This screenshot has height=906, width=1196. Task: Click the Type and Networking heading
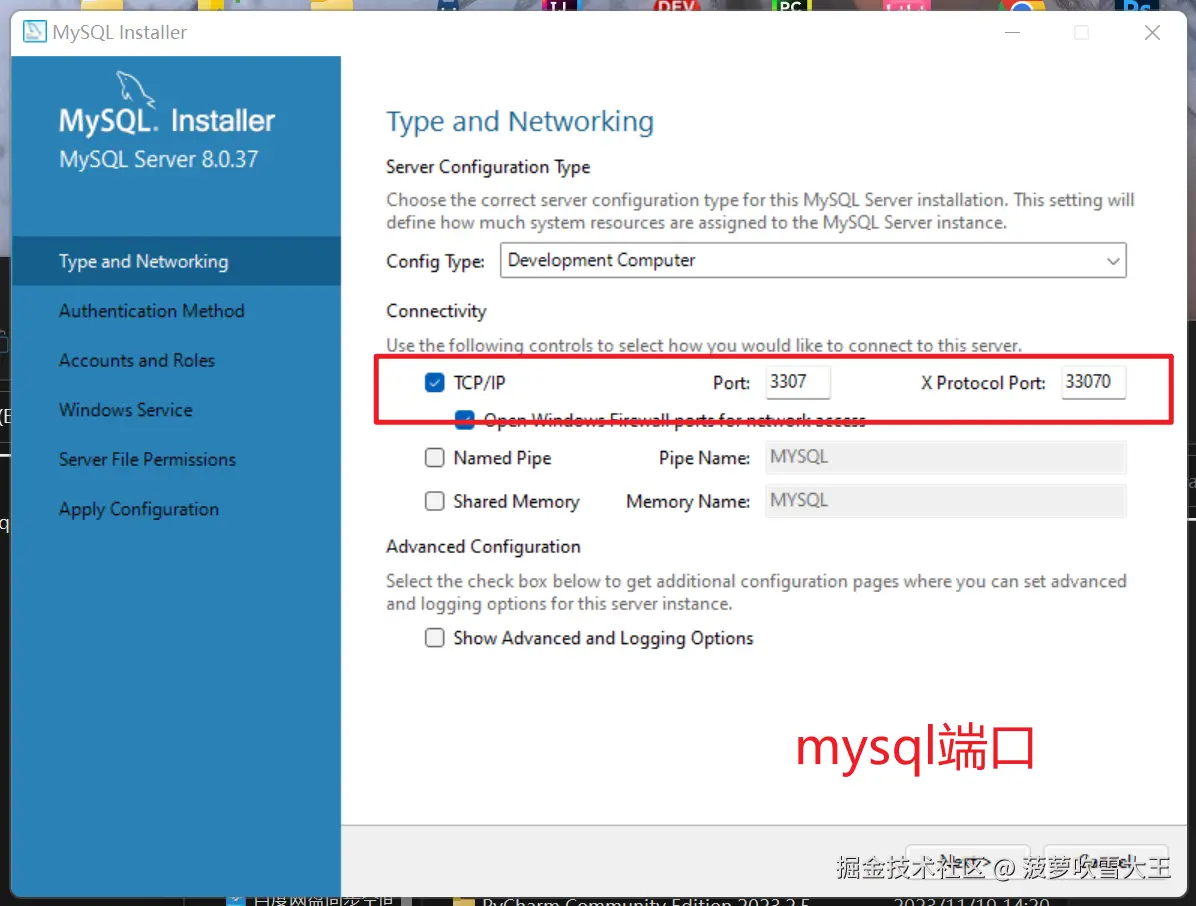[519, 122]
